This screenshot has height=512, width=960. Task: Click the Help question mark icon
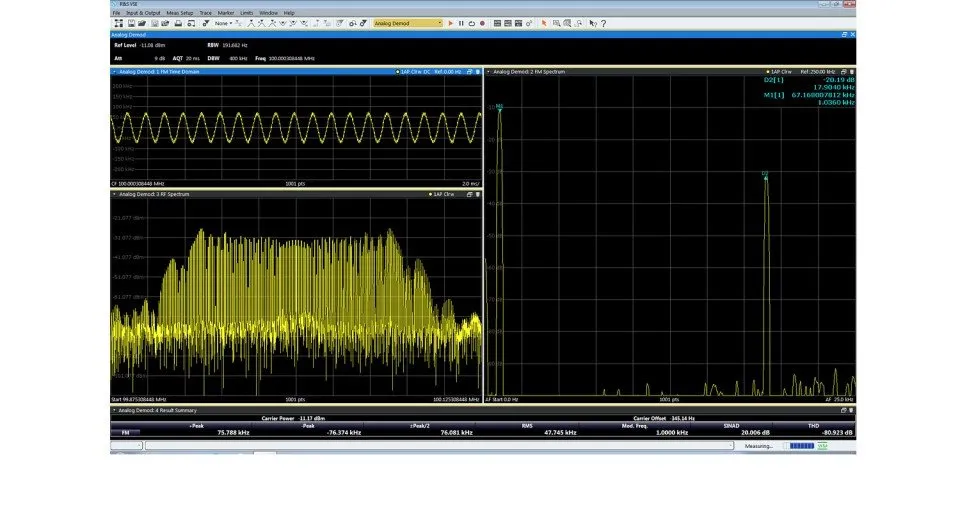604,23
